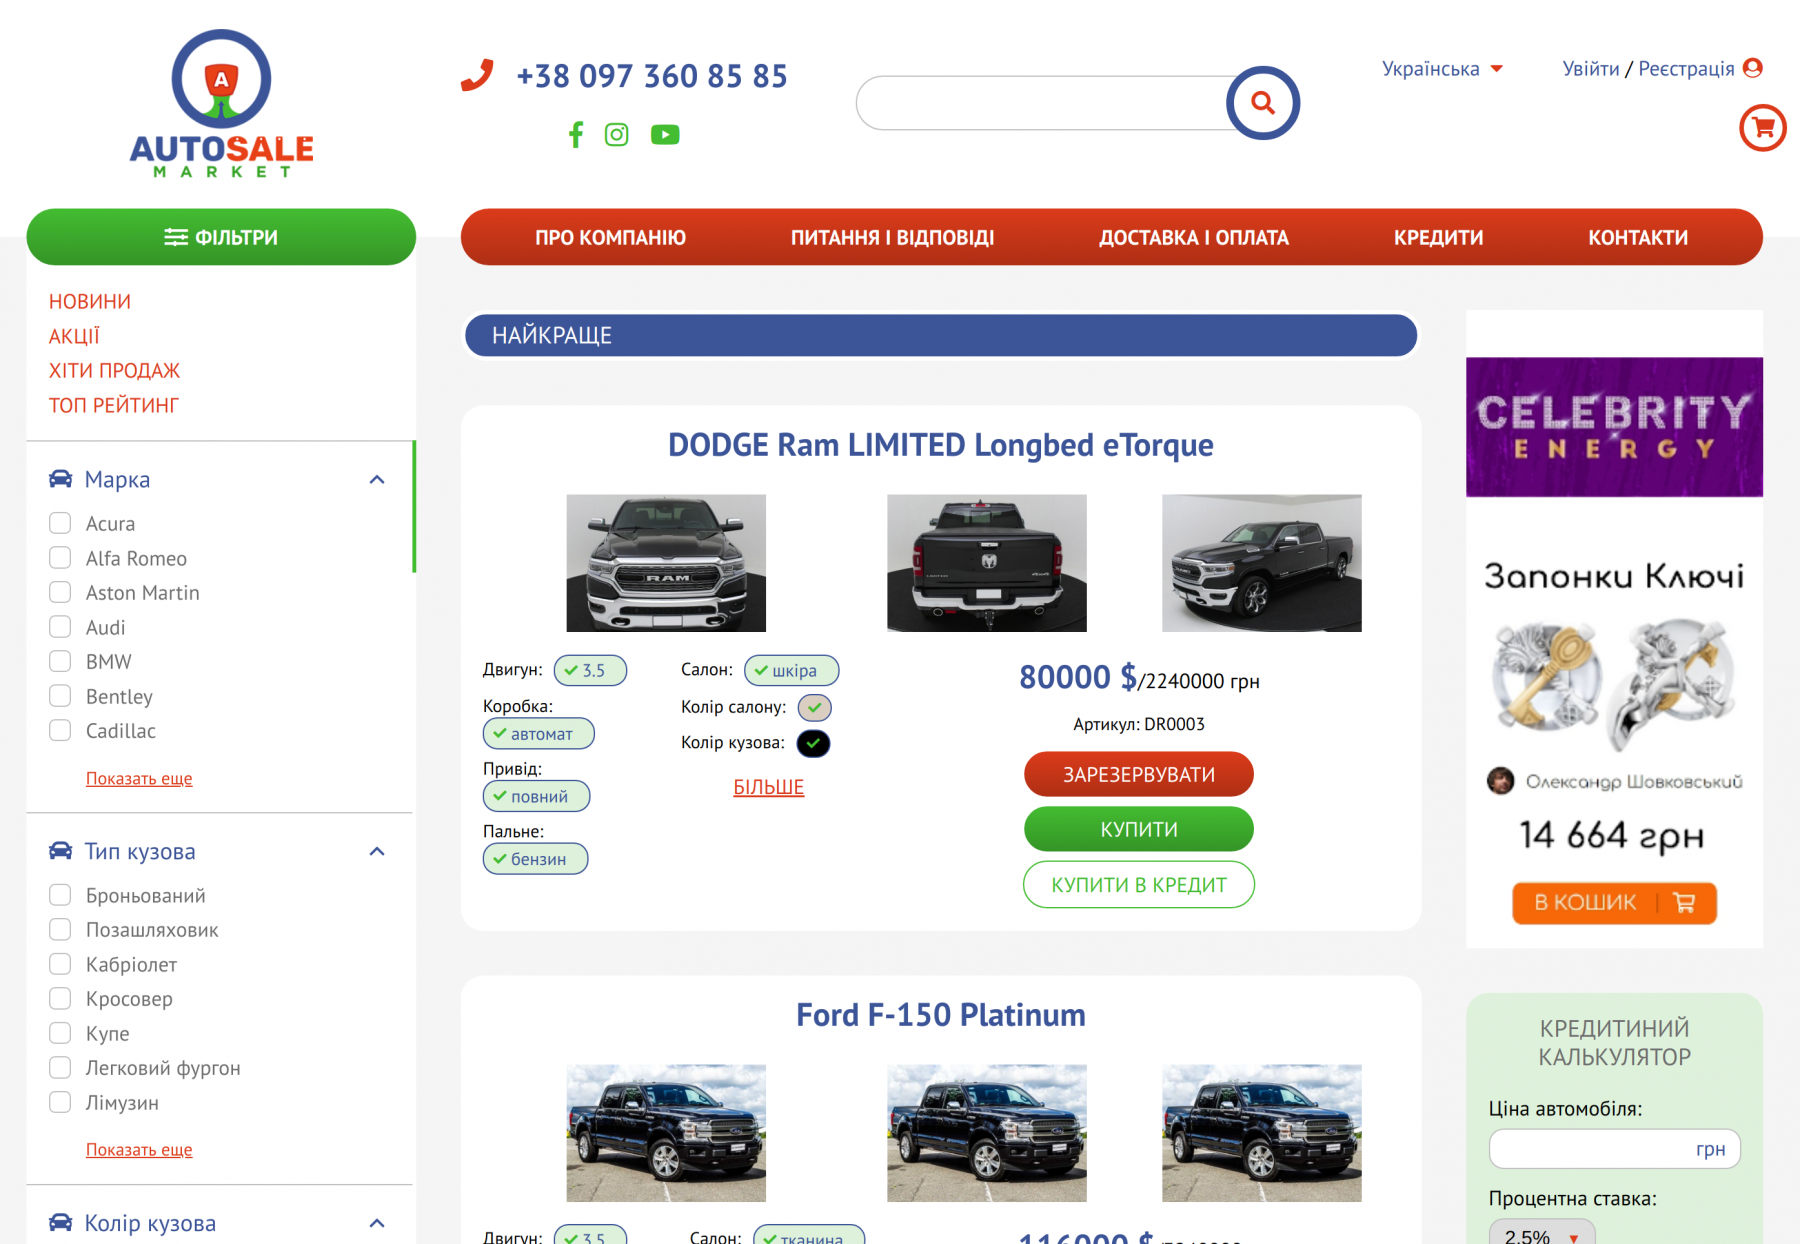Click the black Колір кузова swatch

click(x=814, y=743)
